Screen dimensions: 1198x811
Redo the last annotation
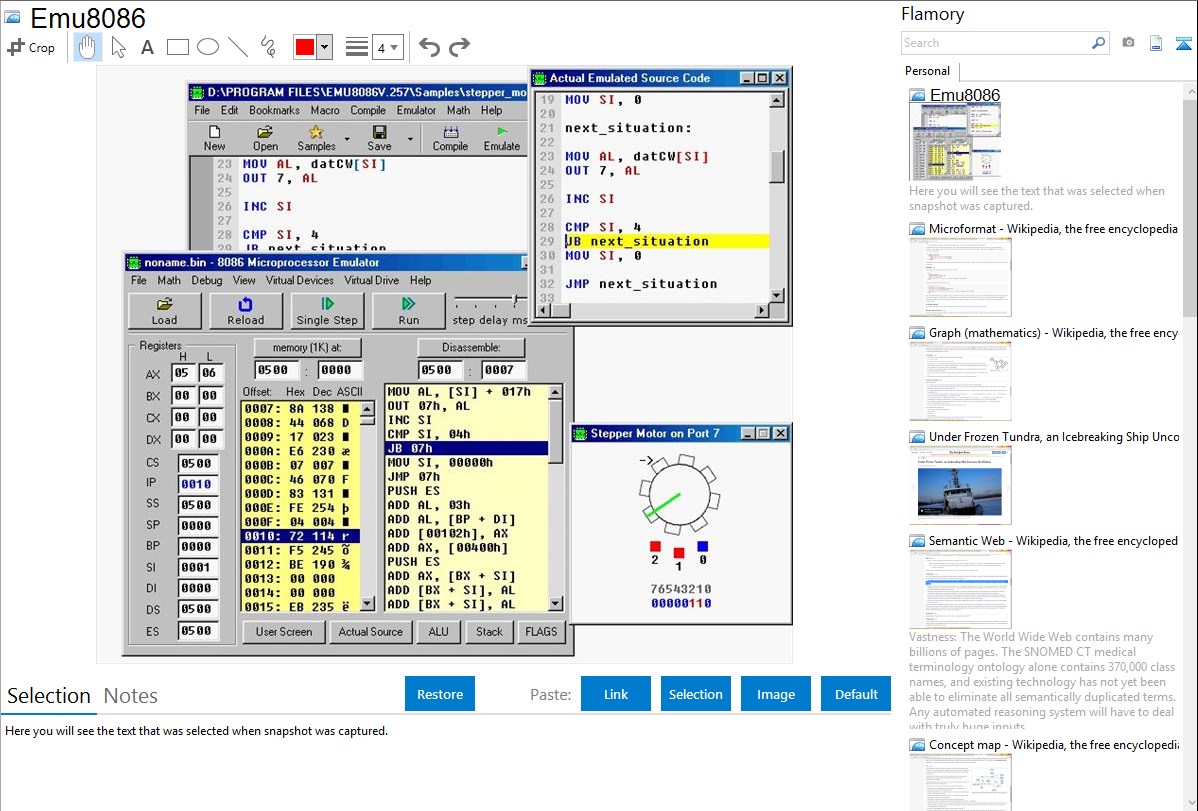tap(459, 47)
